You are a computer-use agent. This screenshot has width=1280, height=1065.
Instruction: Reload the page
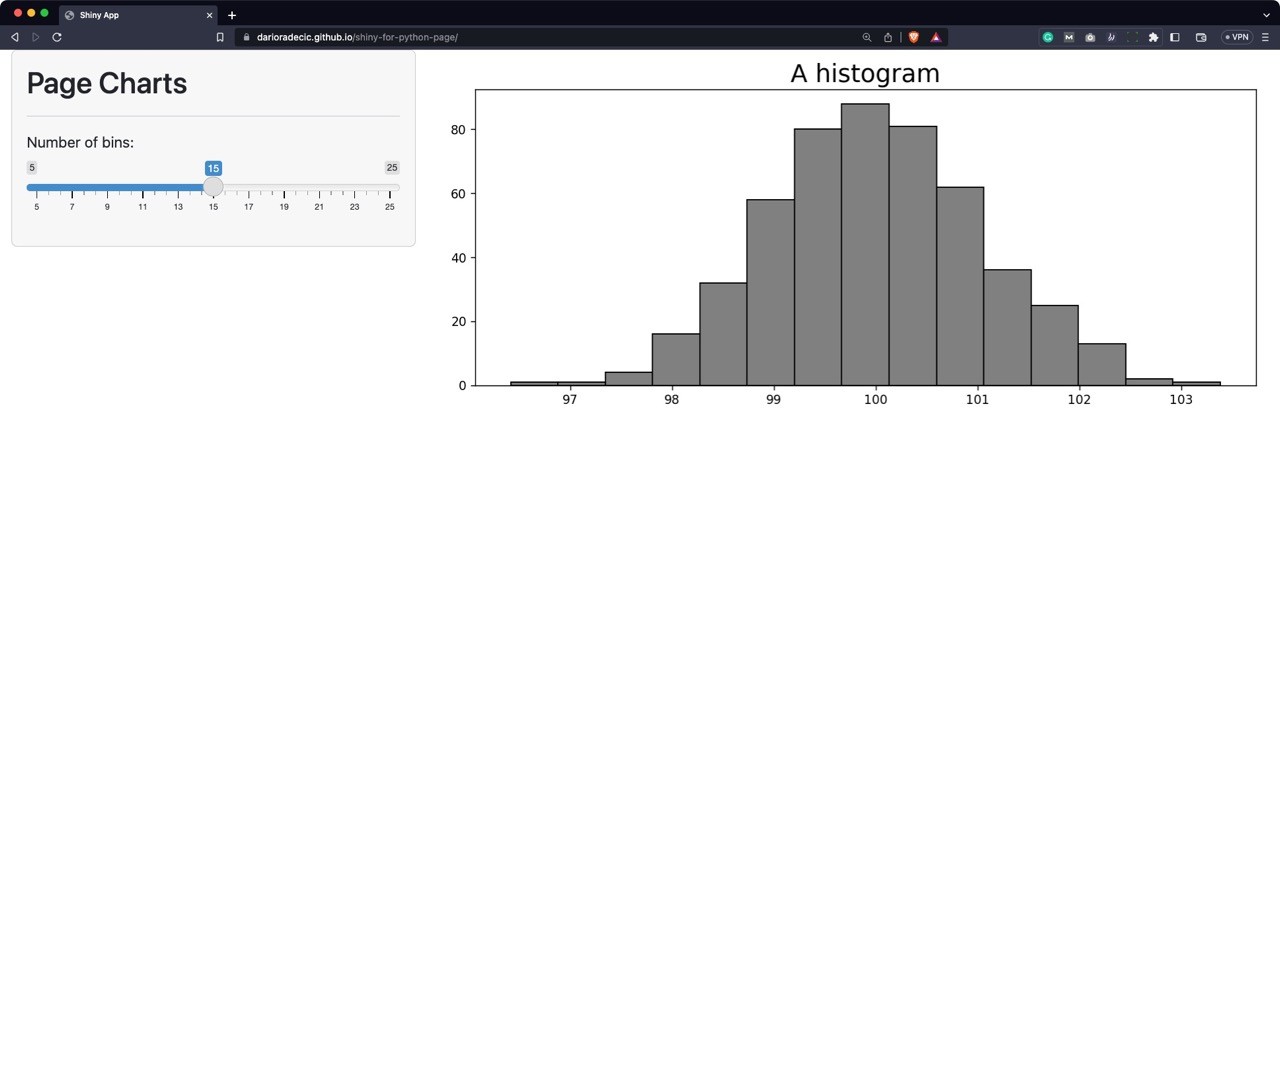[x=57, y=37]
